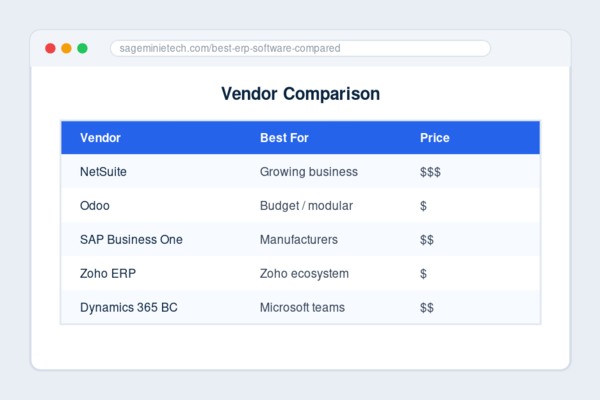Select the Zoho ERP vendor cell
The height and width of the screenshot is (400, 600).
(x=108, y=274)
